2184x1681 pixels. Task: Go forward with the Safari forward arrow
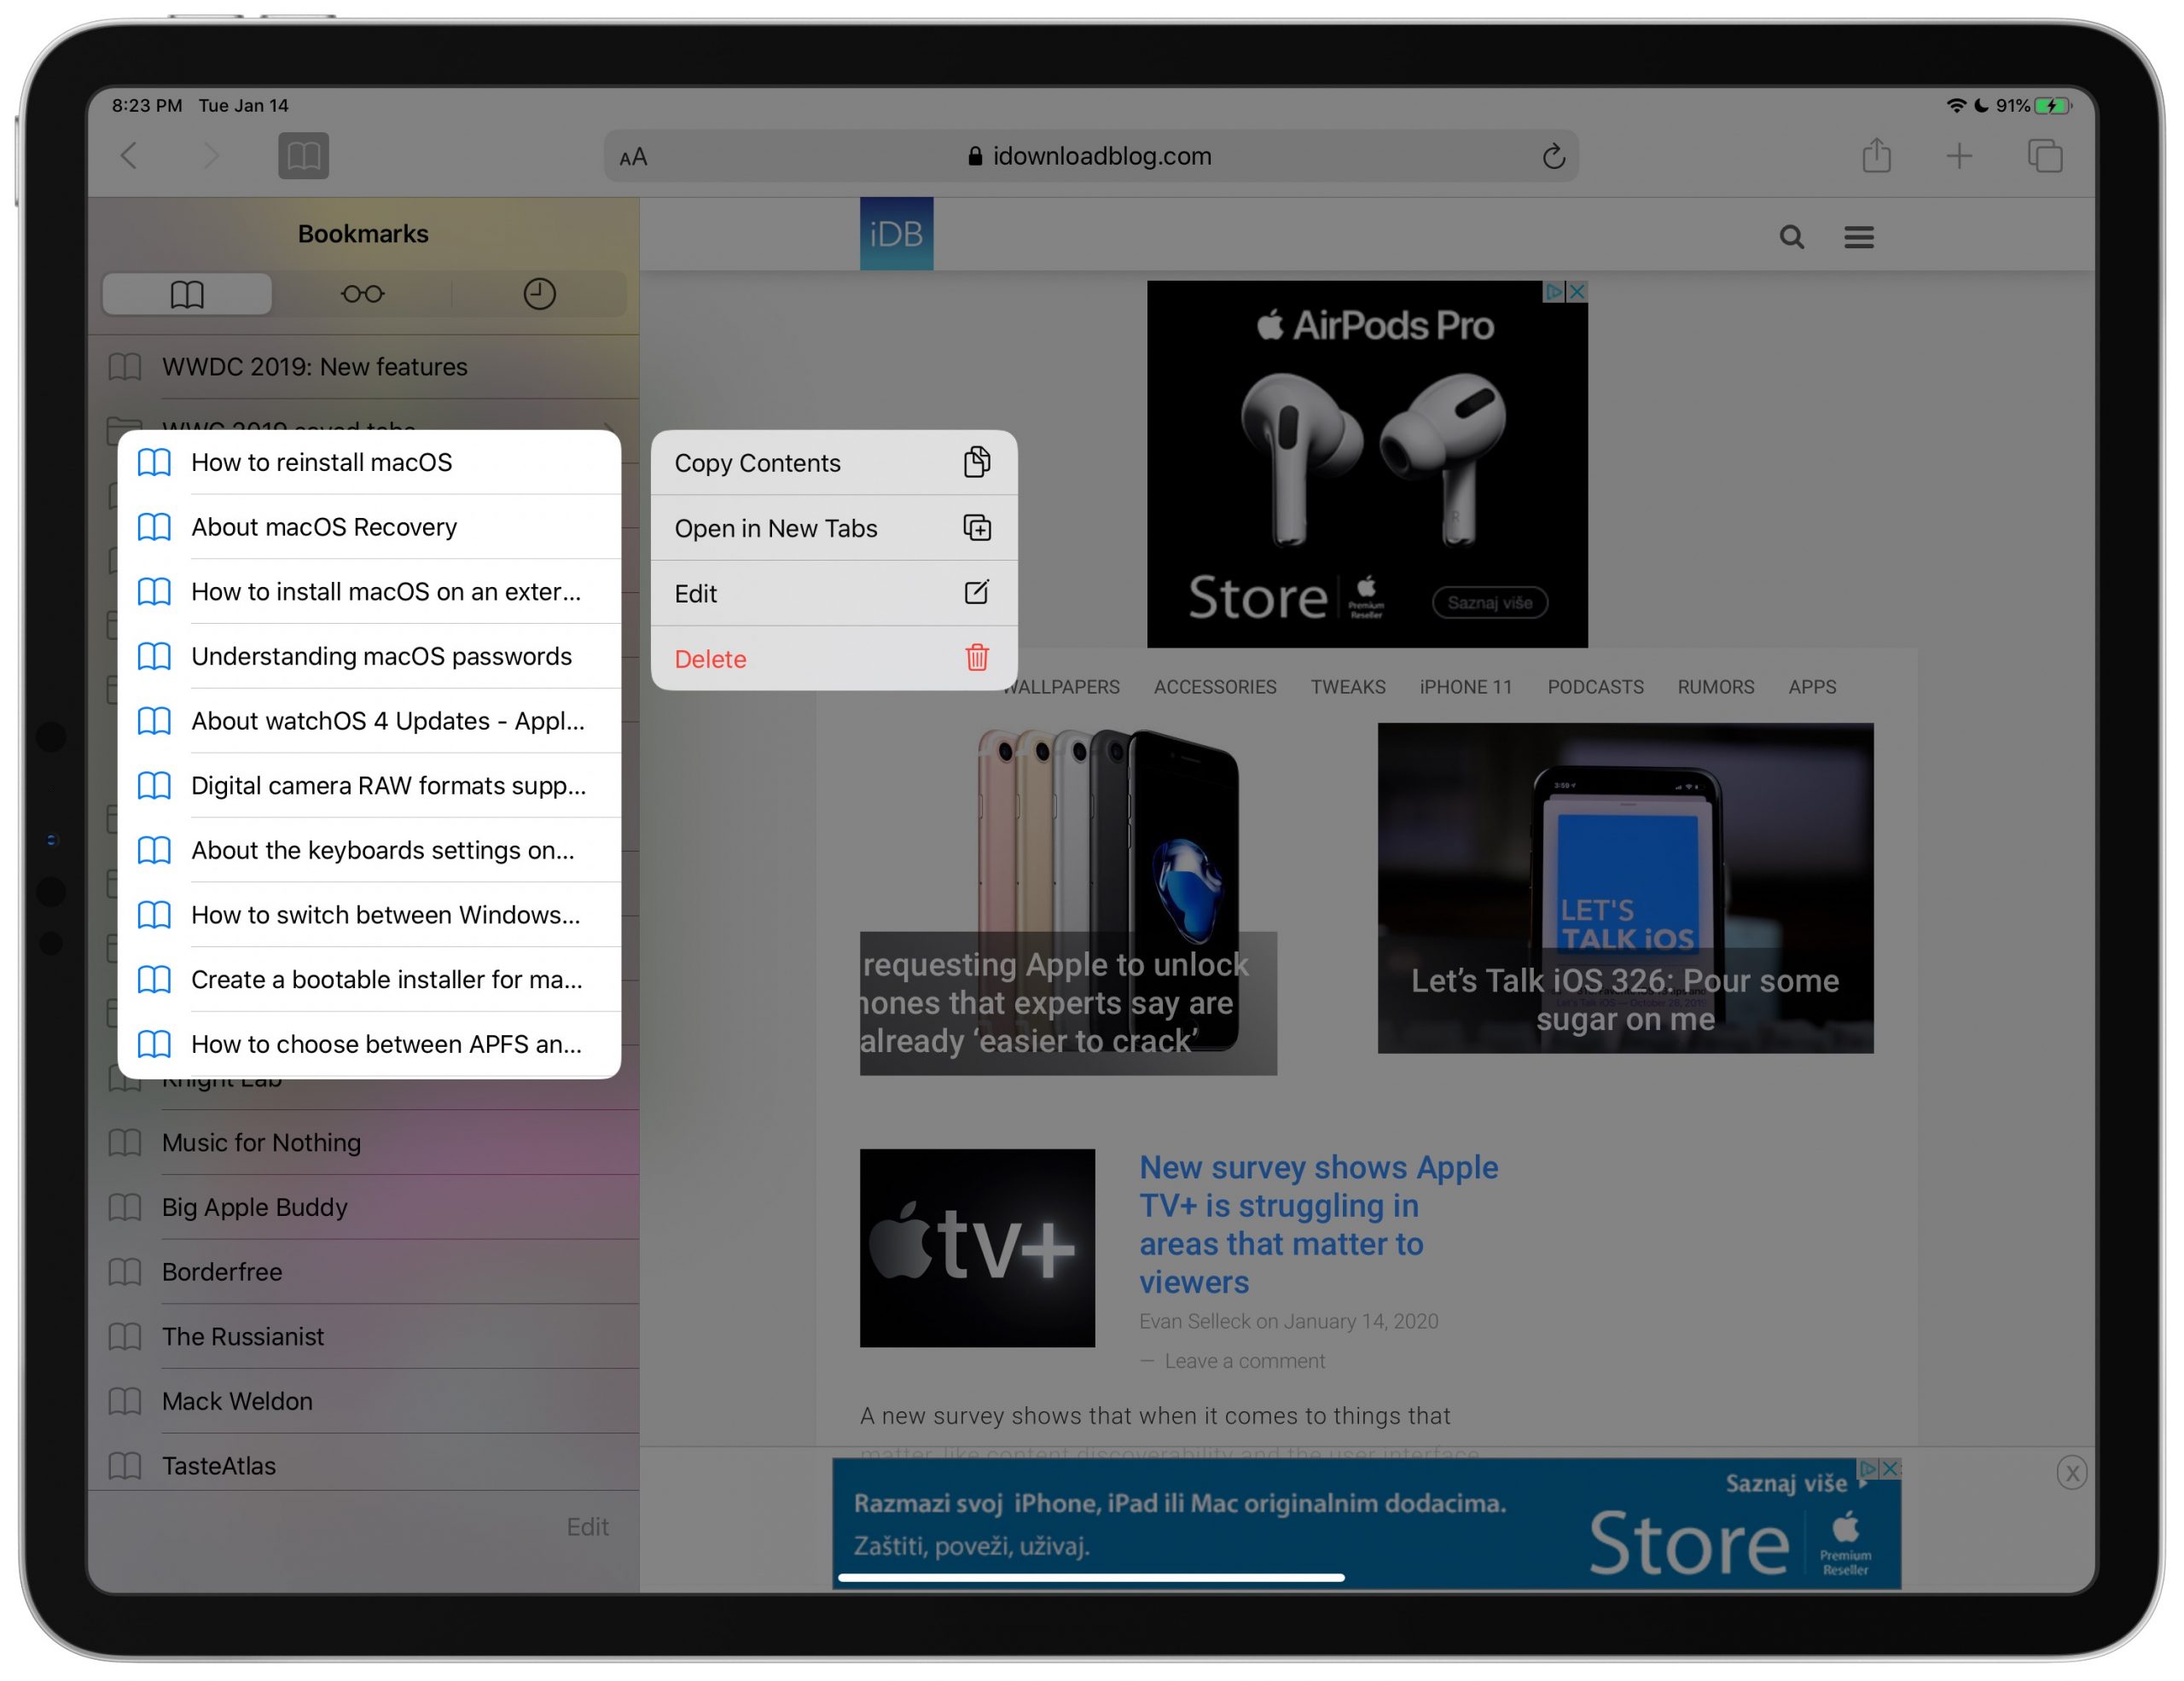[x=210, y=155]
